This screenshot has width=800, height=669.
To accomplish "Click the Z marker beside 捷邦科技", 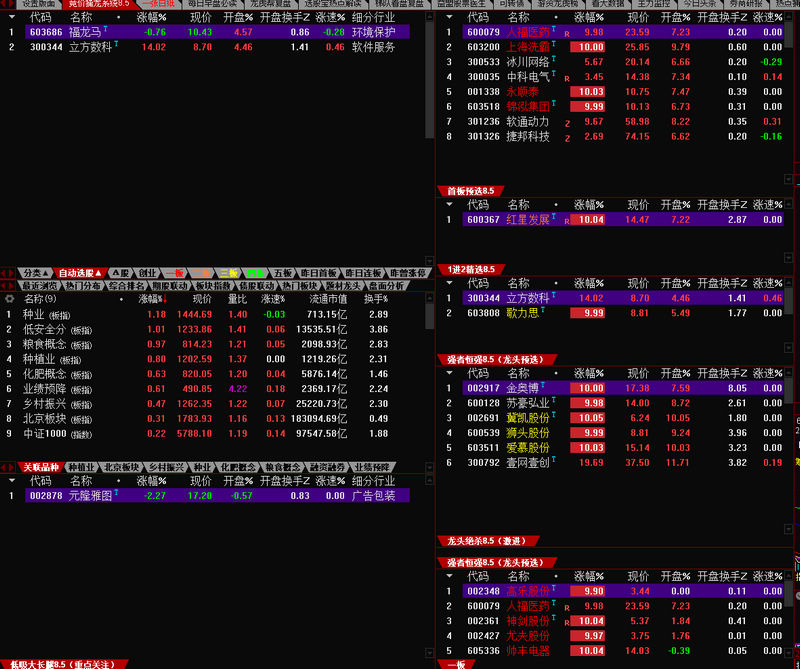I will pyautogui.click(x=567, y=138).
